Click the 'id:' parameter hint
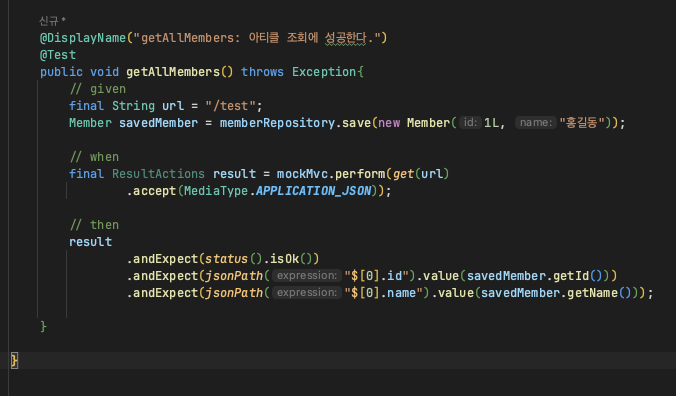Screen dimensions: 676x396 tap(470, 123)
